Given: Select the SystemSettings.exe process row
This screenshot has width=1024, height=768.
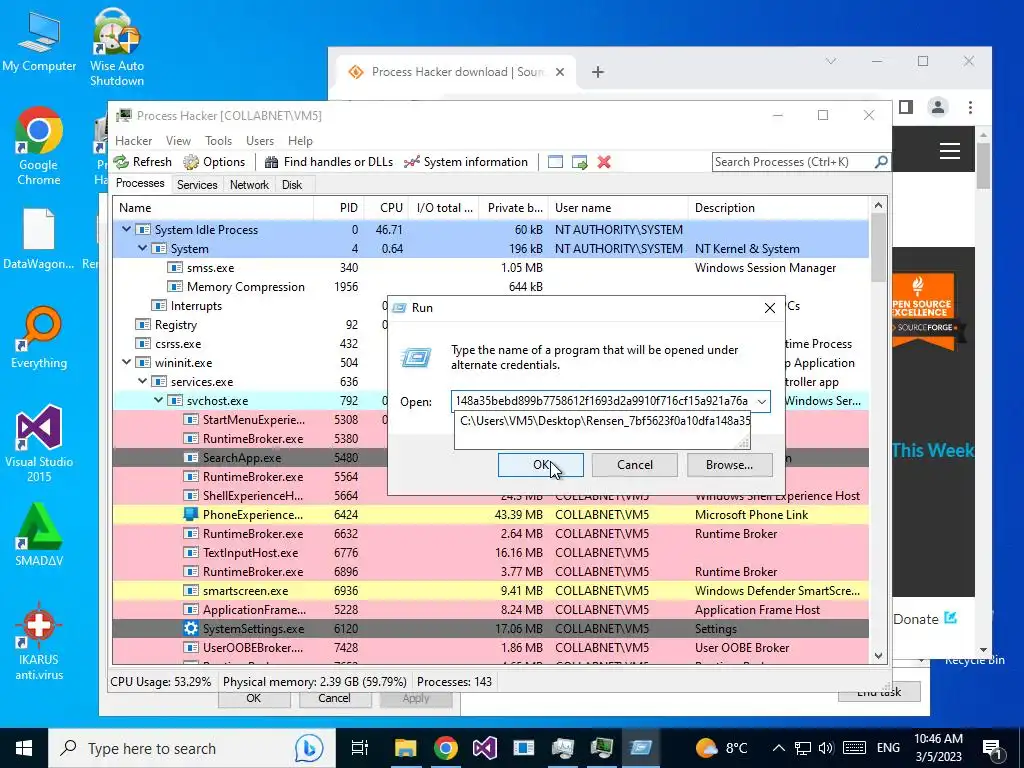Looking at the screenshot, I should [x=490, y=629].
